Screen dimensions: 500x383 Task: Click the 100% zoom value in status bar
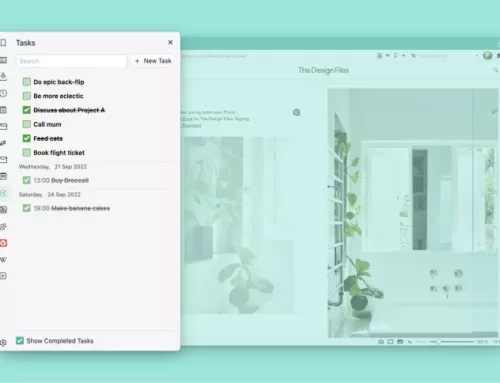[482, 342]
